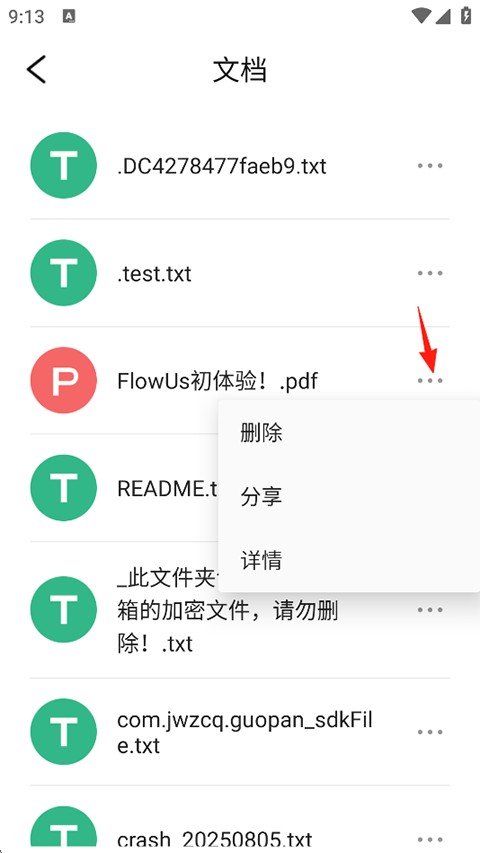Open the com.jwzcq.guopan_sdkFile.txt file
Screen dimensions: 480x853
pyautogui.click(x=244, y=733)
